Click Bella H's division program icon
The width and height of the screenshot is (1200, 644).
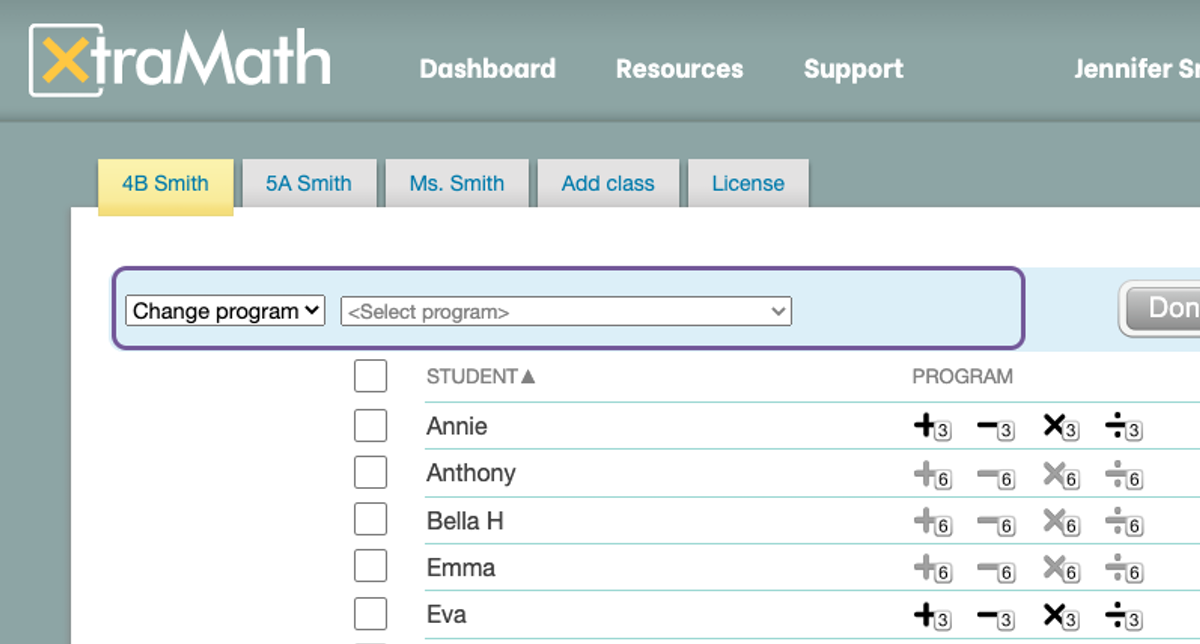pos(1123,523)
